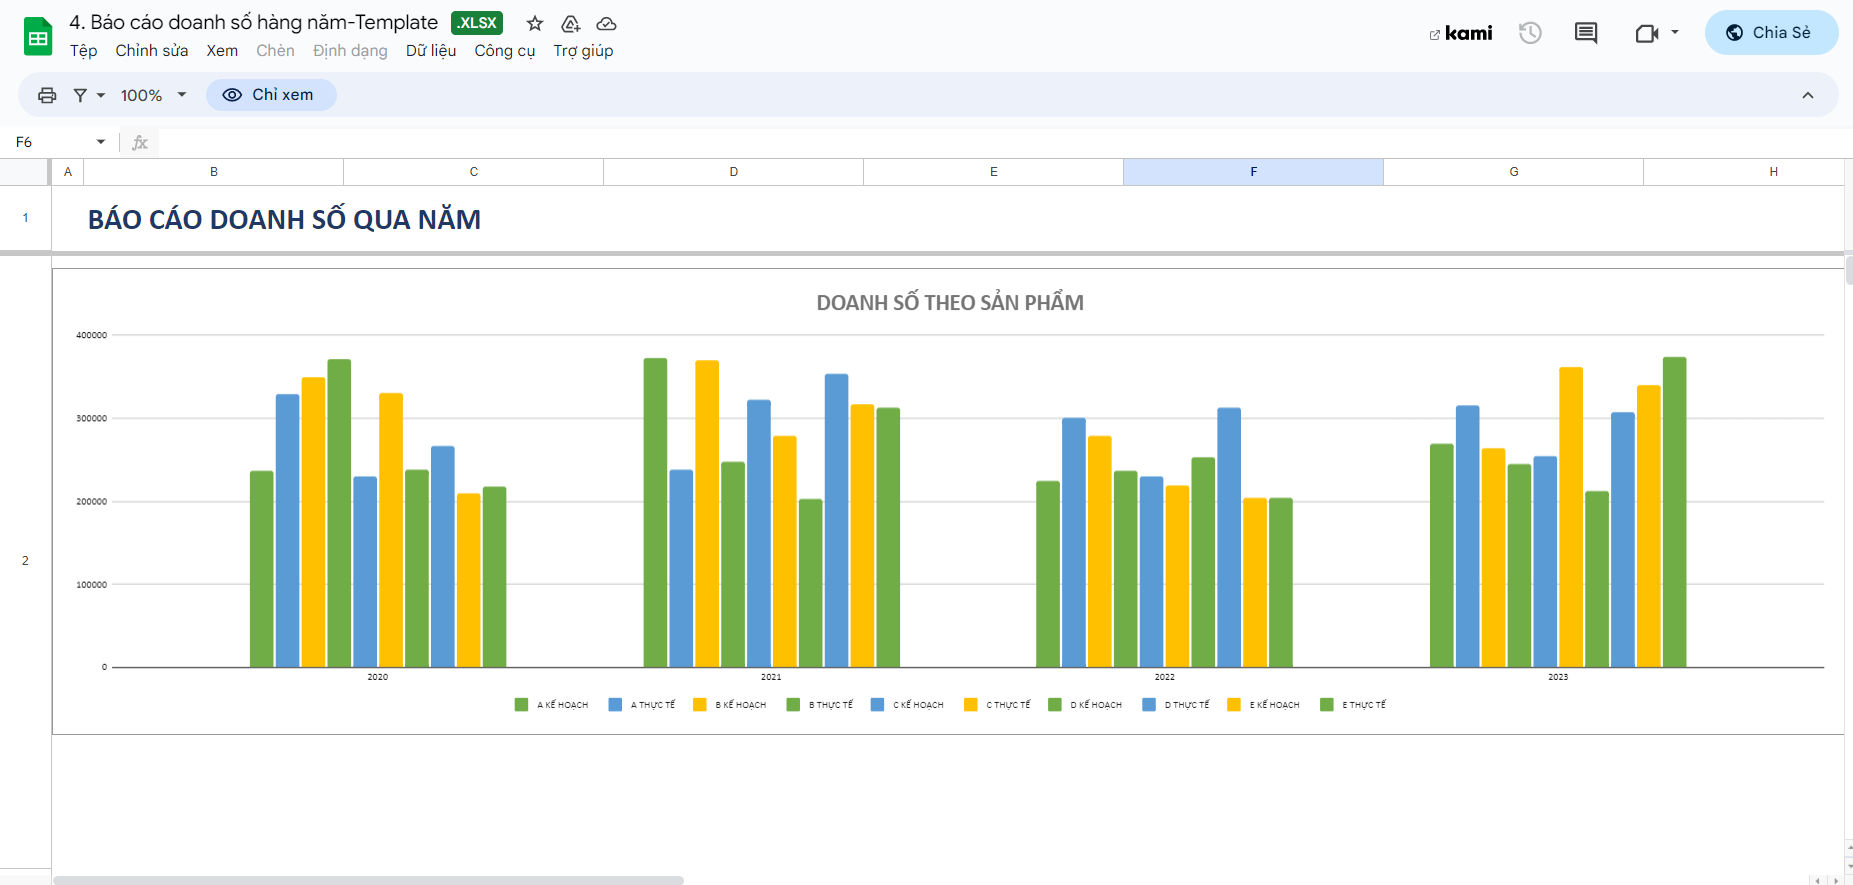Viewport: 1853px width, 885px height.
Task: Open the 100% zoom dropdown
Action: coord(153,95)
